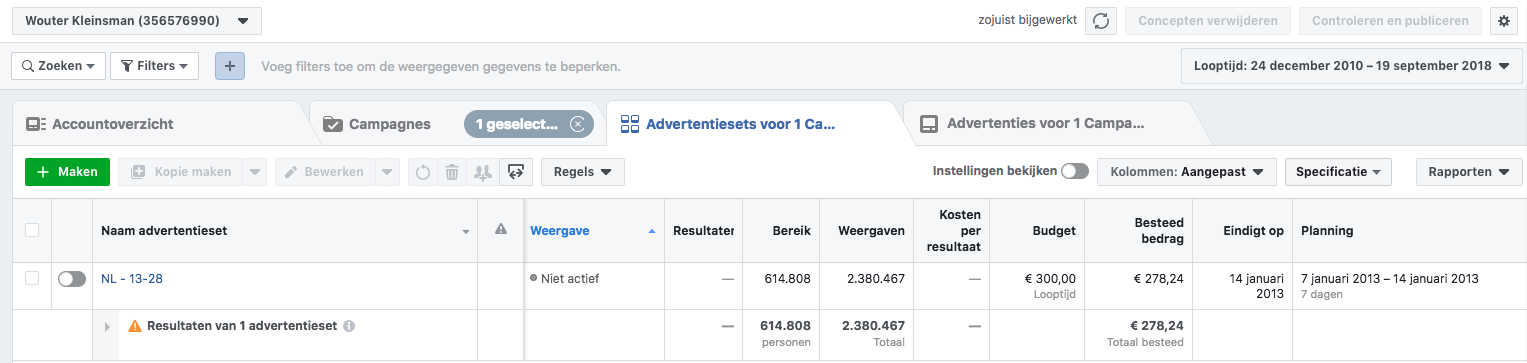Click the info icon after 'Resultaten van 1 advertentieset'

point(349,326)
